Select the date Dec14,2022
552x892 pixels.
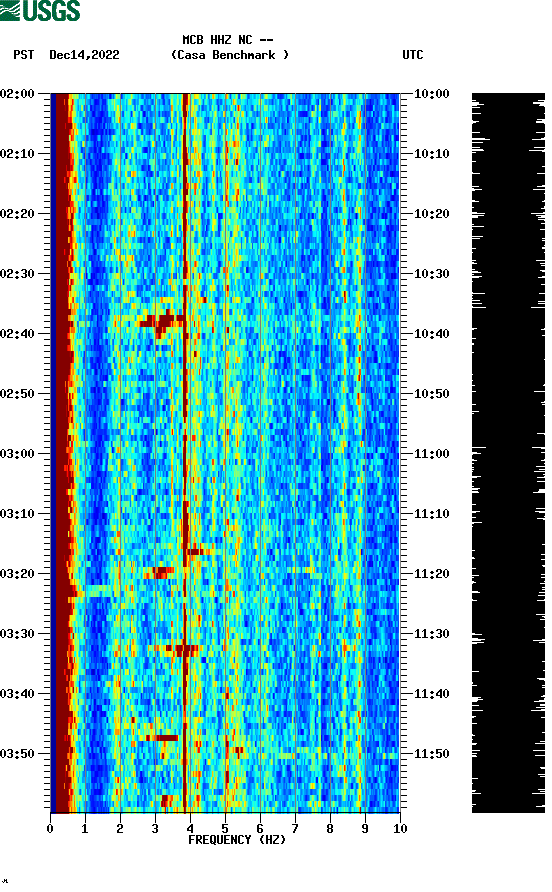coord(84,55)
